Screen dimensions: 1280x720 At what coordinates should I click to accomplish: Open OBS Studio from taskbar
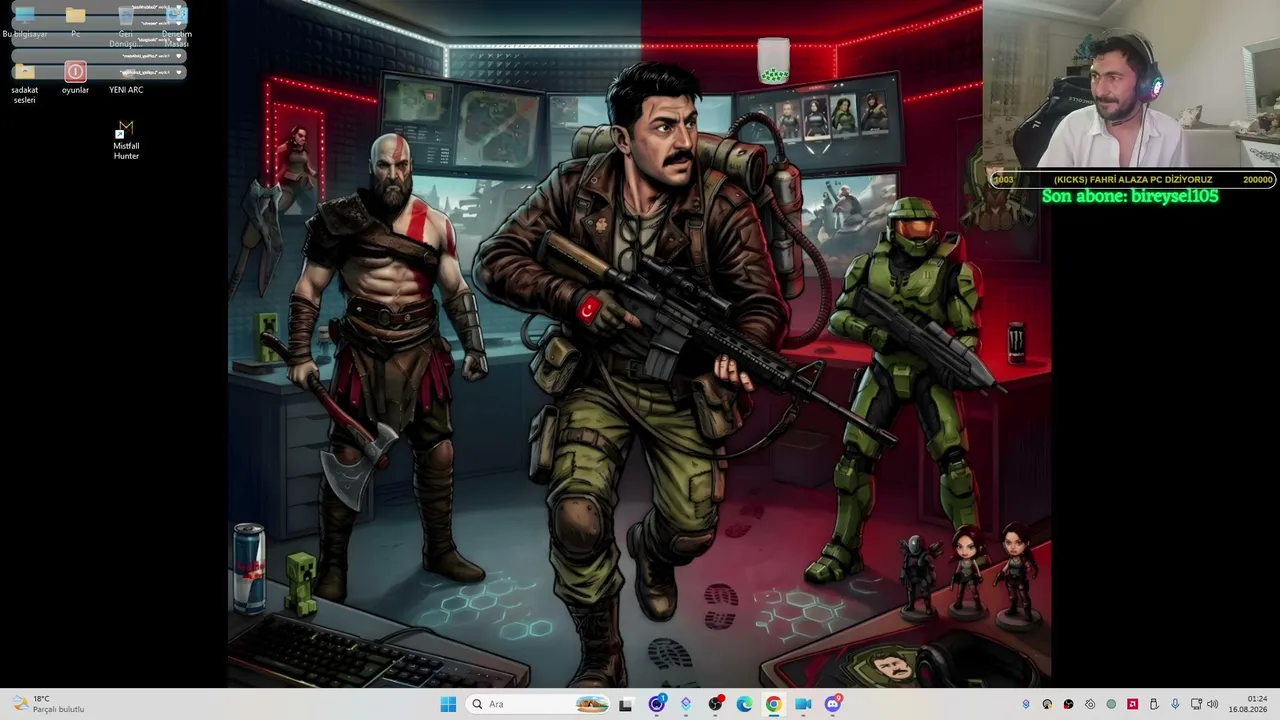715,704
